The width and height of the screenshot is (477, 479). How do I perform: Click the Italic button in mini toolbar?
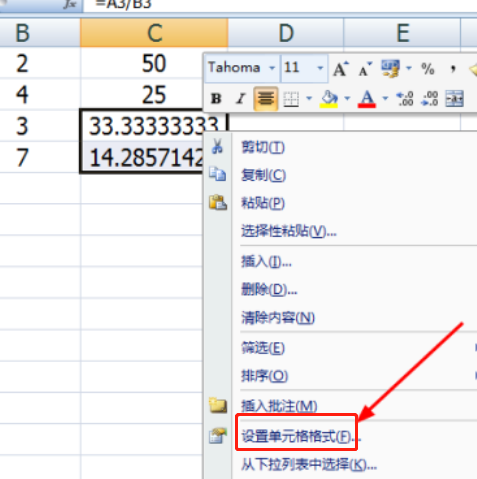coord(240,99)
